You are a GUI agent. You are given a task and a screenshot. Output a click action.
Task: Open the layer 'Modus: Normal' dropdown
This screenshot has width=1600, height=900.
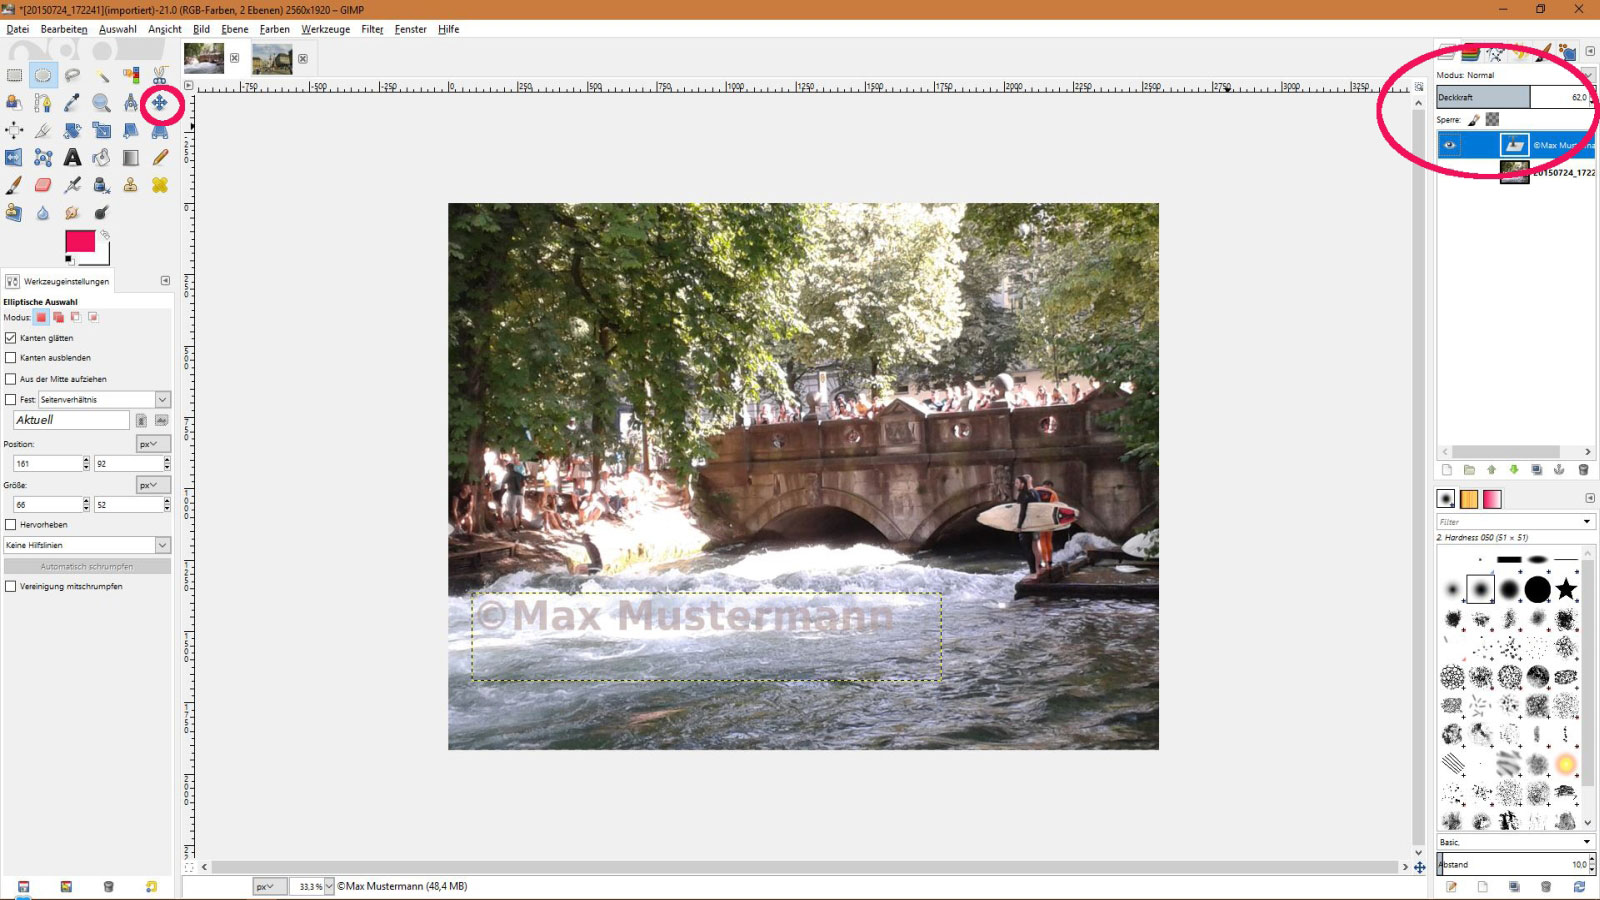(1512, 75)
